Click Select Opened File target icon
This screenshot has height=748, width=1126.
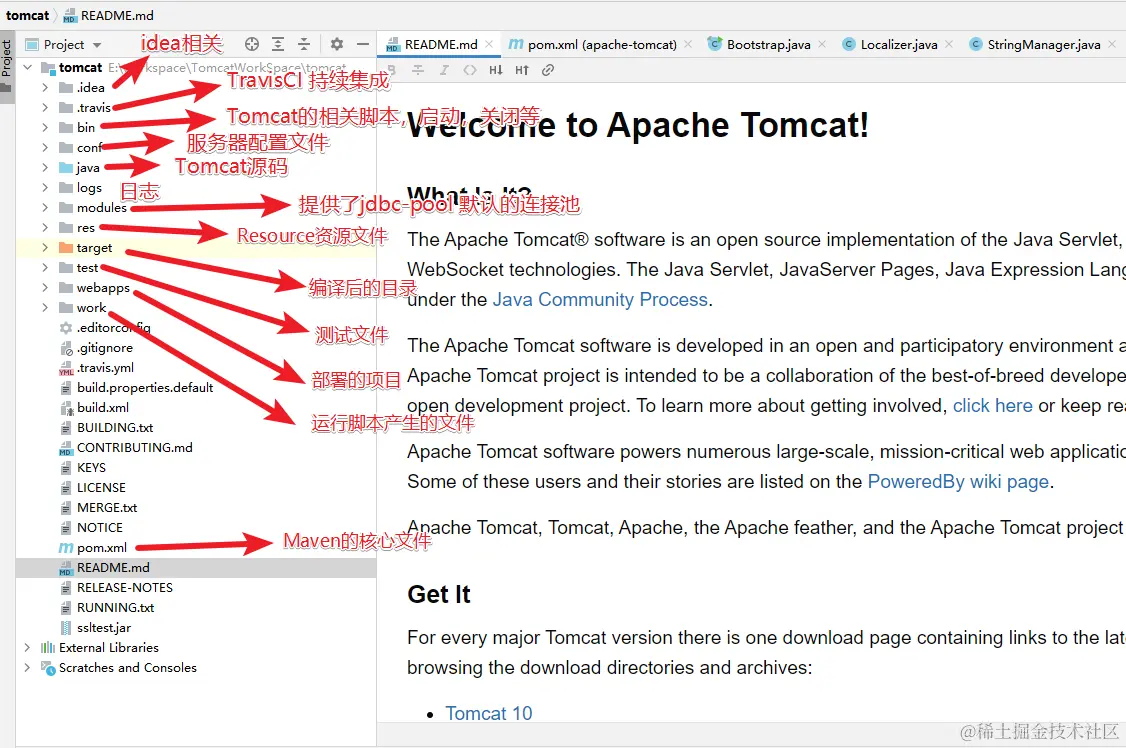pos(251,45)
